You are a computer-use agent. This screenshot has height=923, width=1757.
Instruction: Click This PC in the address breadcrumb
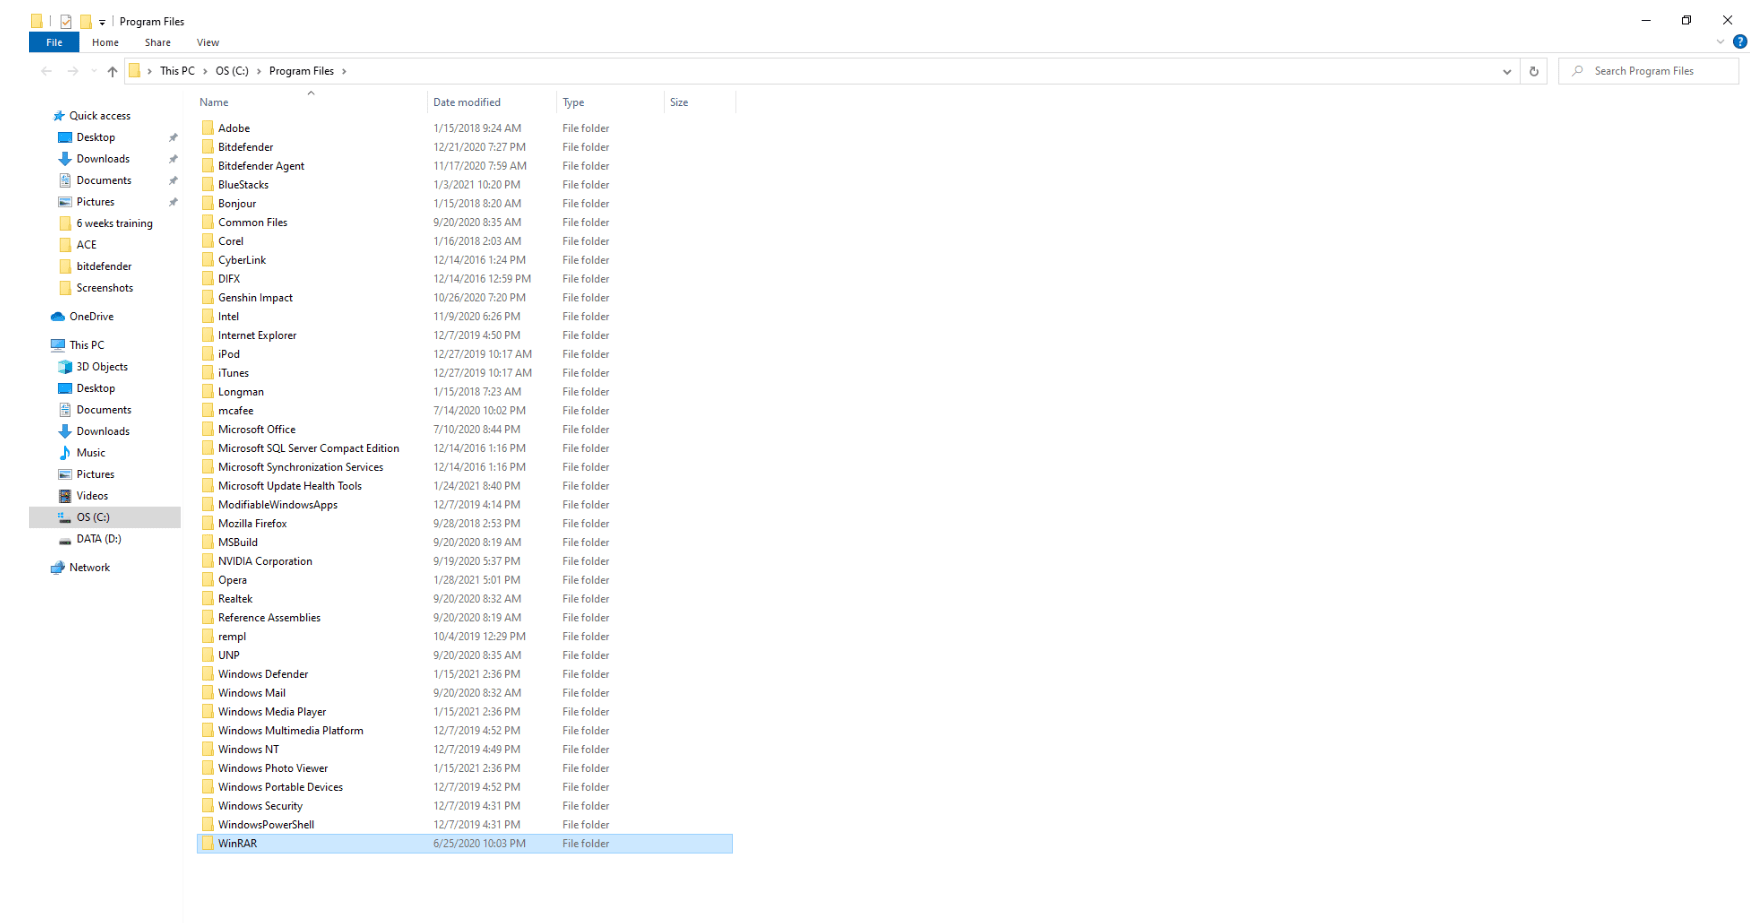coord(177,71)
